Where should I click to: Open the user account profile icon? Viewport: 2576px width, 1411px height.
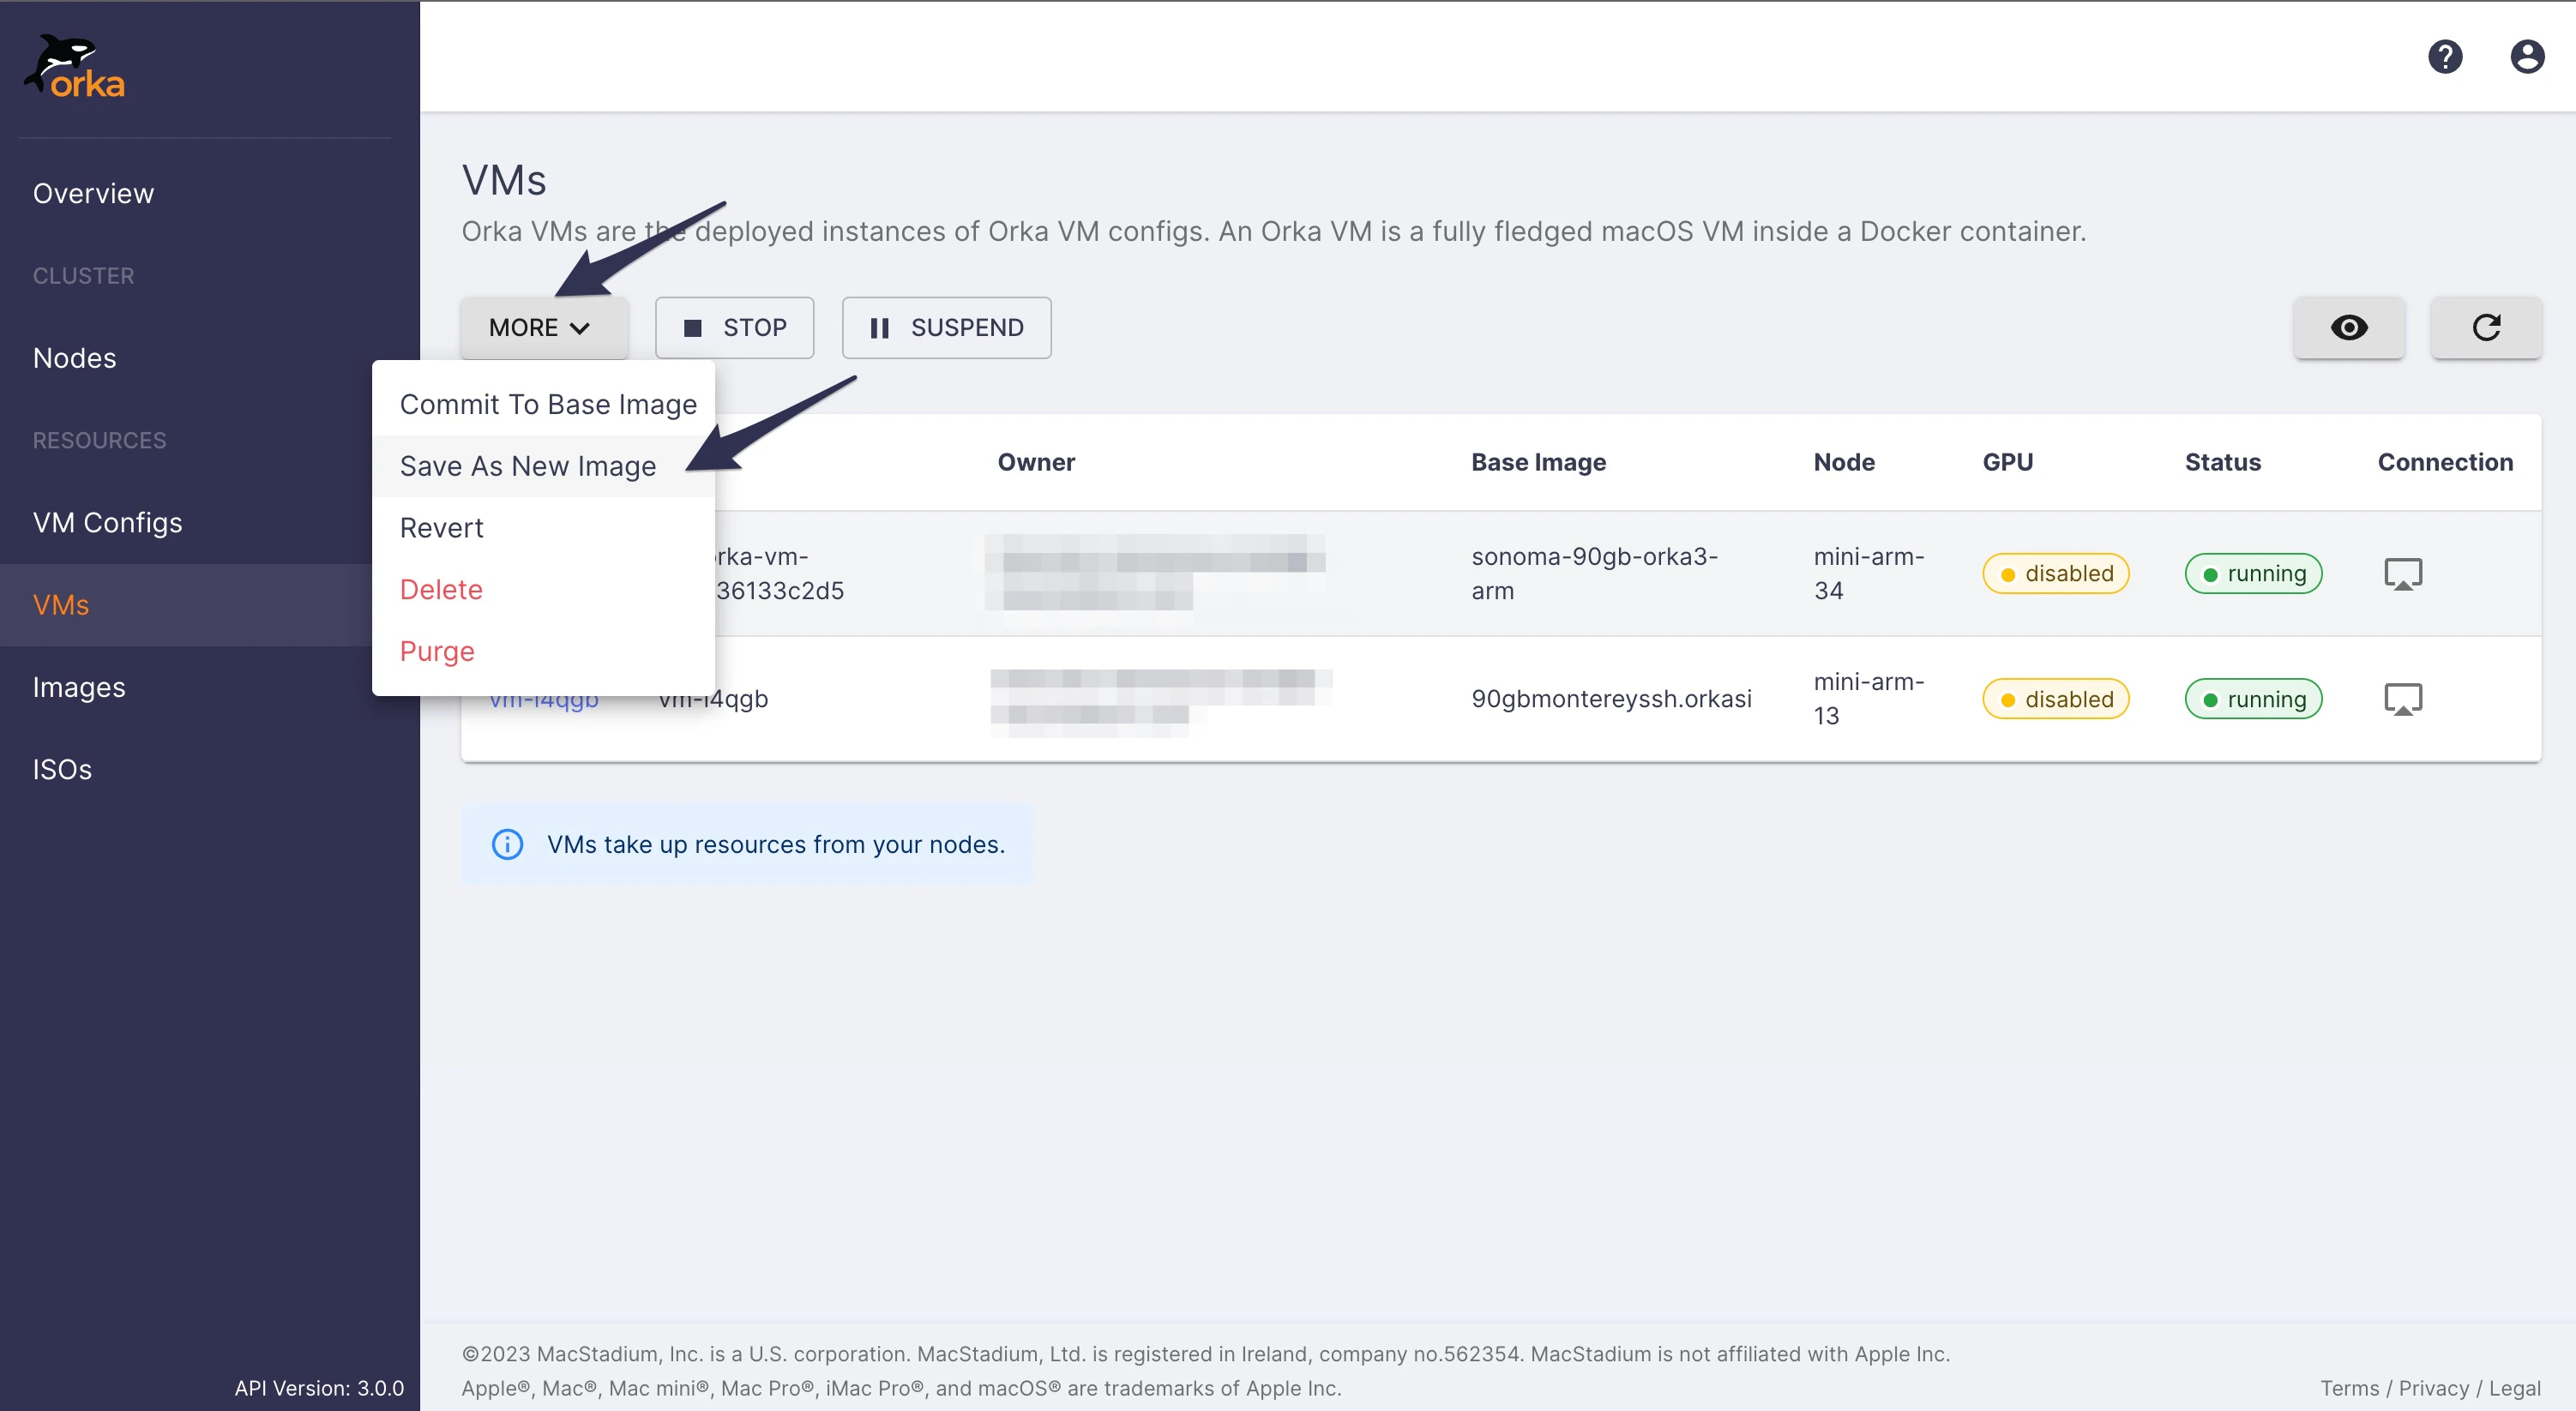coord(2526,56)
